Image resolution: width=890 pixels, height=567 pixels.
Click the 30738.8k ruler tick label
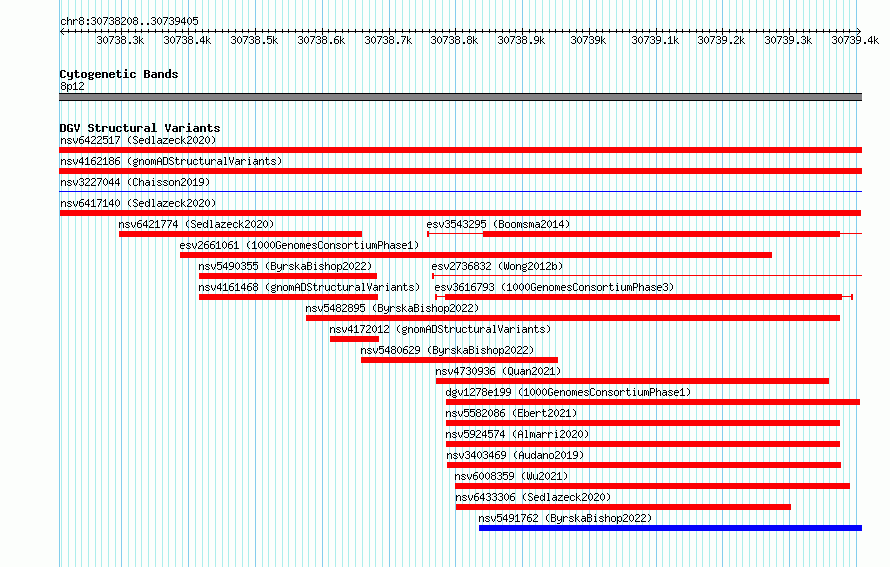pyautogui.click(x=454, y=40)
